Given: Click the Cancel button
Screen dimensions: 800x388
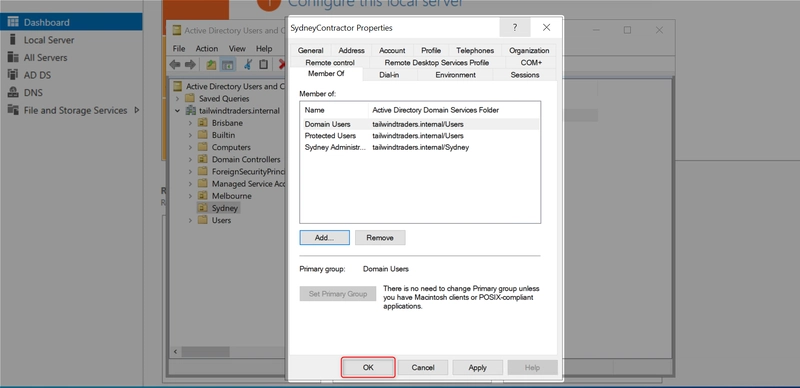Looking at the screenshot, I should [x=422, y=368].
